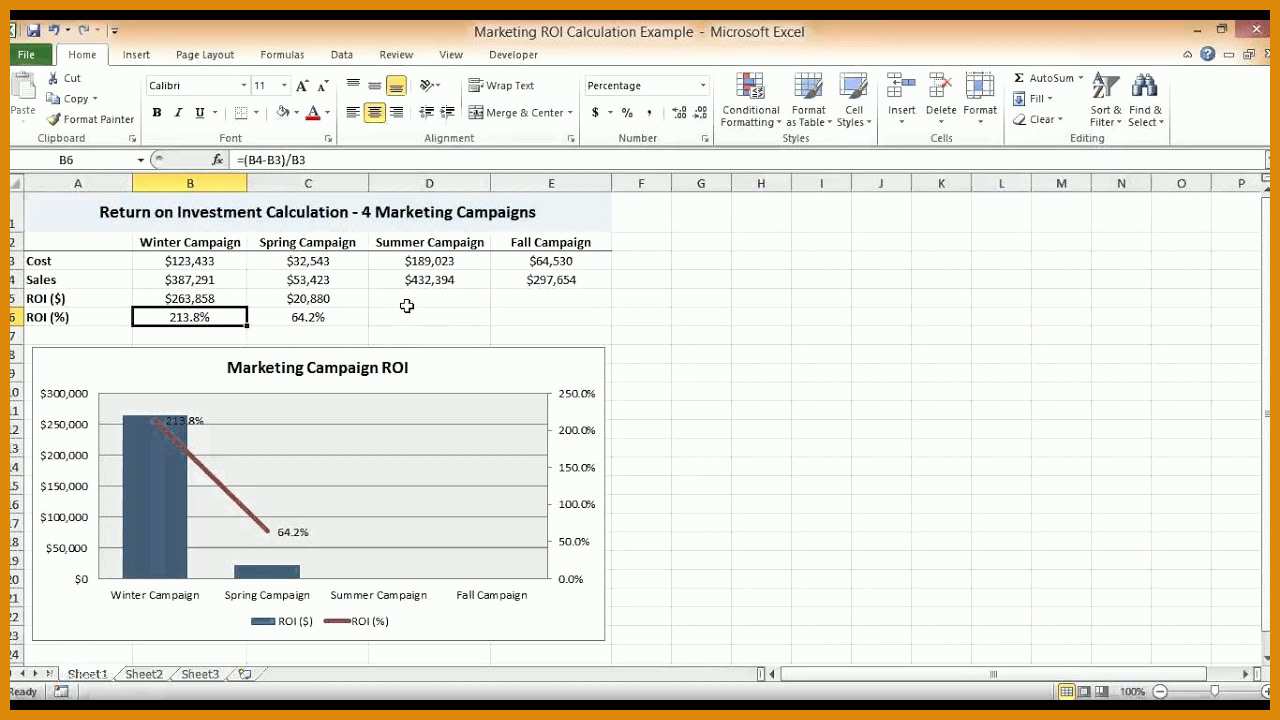Screen dimensions: 1280x720
Task: Toggle Wrap Text
Action: [502, 86]
